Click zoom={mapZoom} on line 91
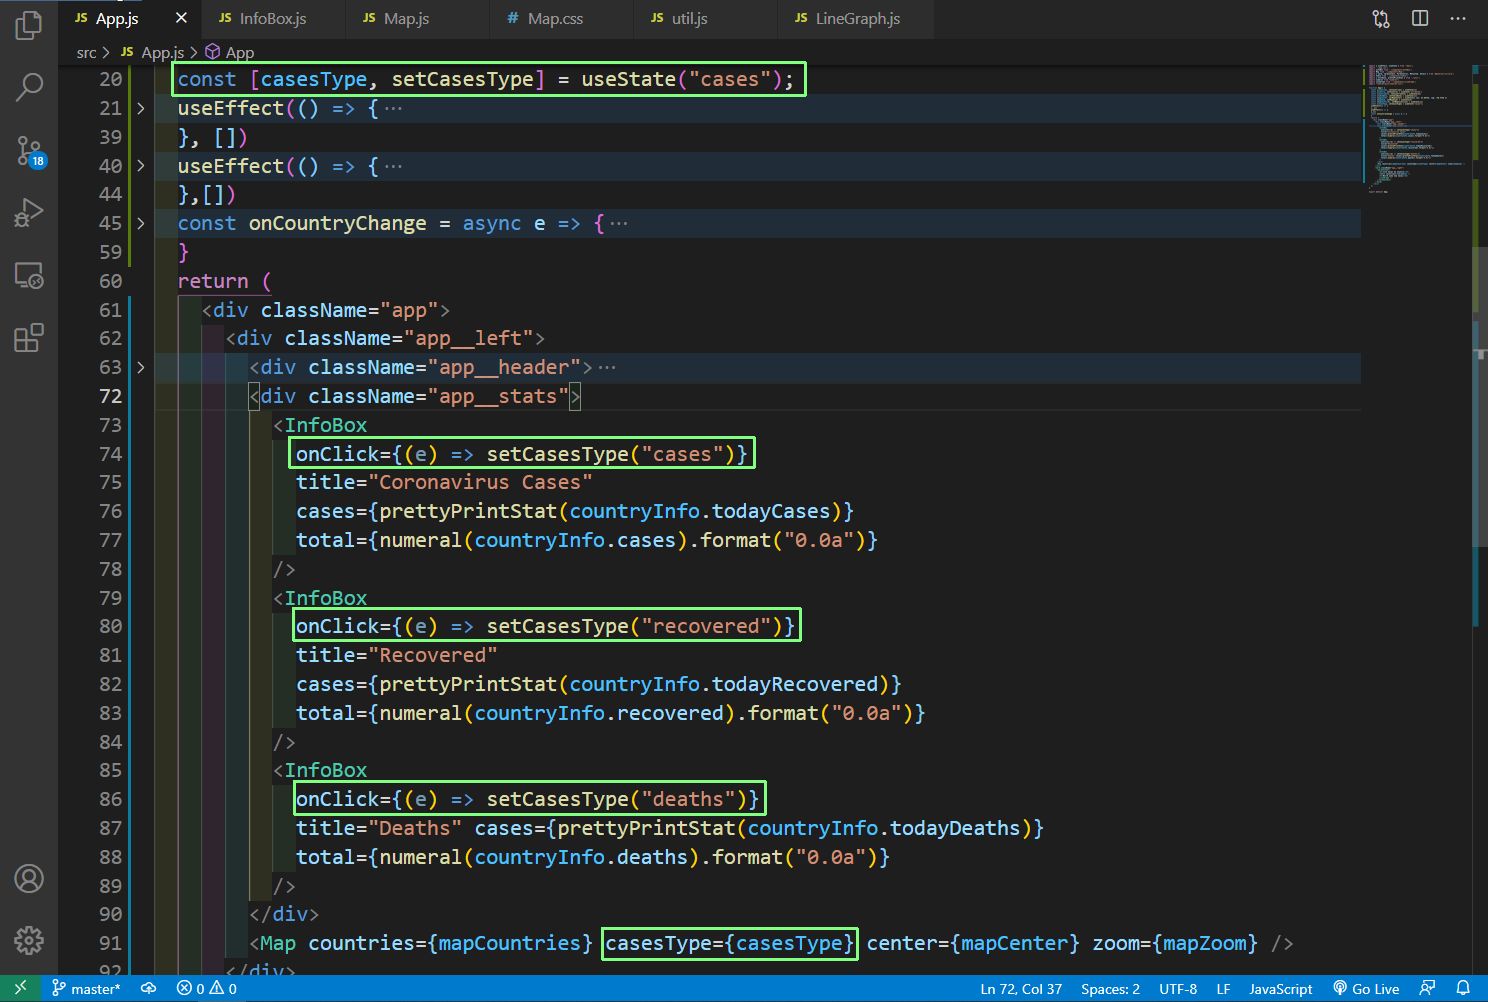This screenshot has width=1488, height=1002. [1174, 943]
